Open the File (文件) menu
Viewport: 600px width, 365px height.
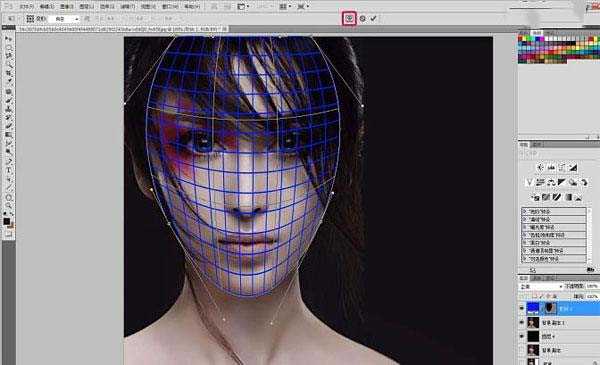coord(27,7)
